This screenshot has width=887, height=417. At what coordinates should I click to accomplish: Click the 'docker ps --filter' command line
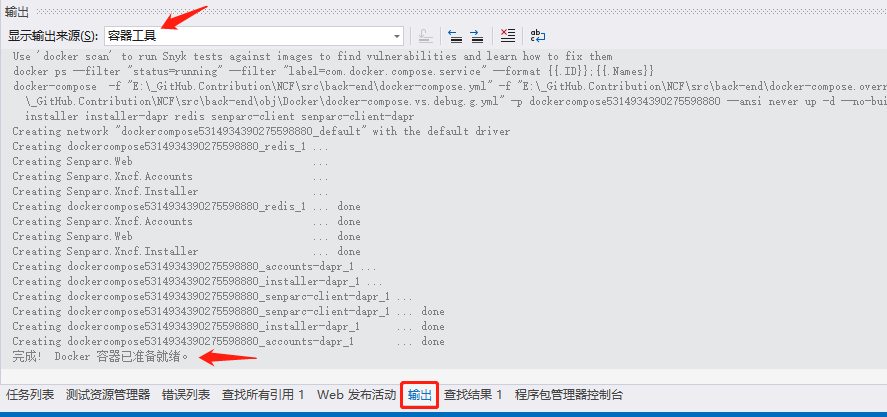(x=333, y=71)
